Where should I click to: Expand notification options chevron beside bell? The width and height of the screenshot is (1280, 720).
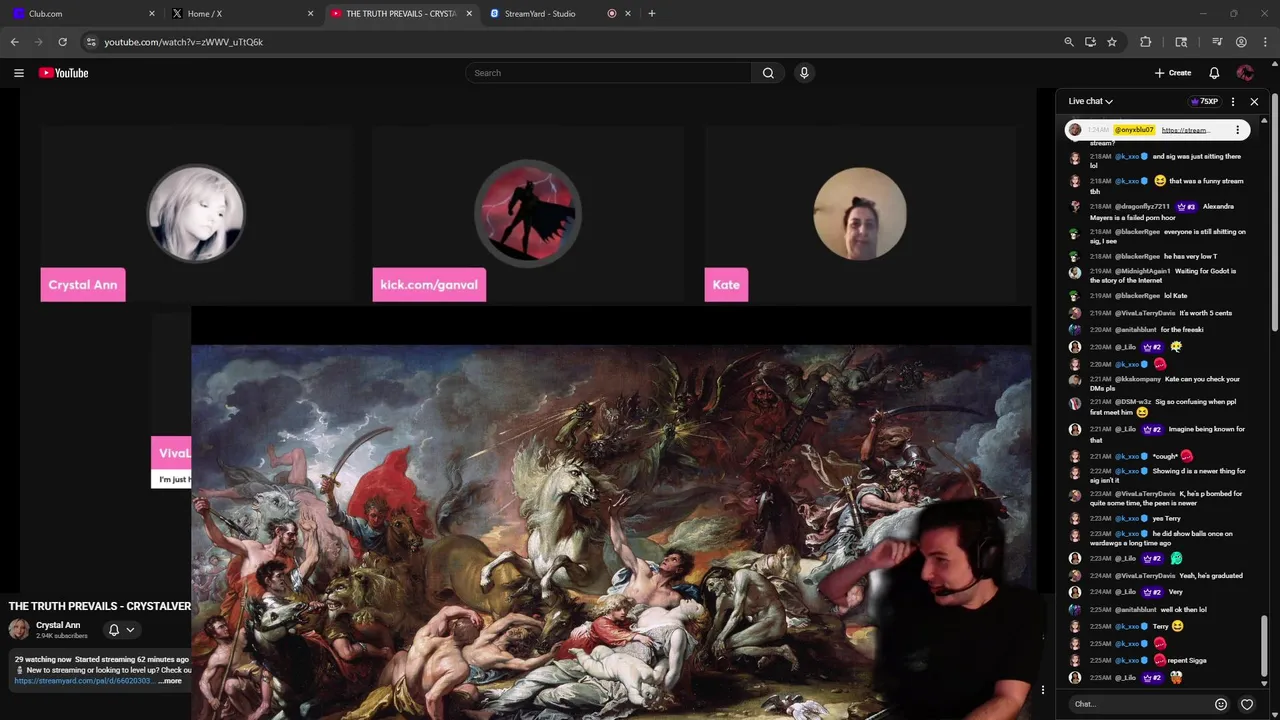pos(130,630)
